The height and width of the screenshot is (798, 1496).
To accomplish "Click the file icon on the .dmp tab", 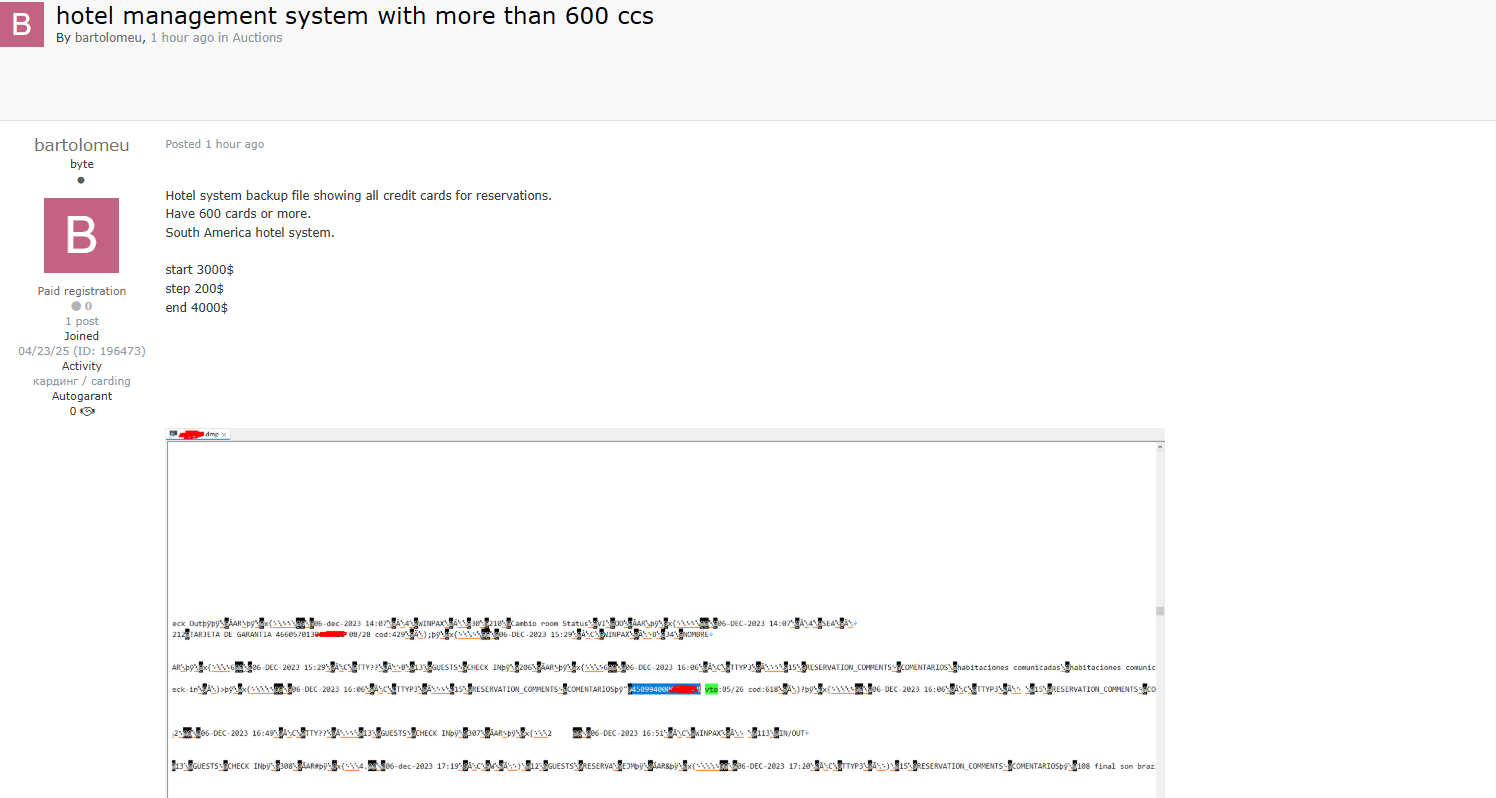I will pyautogui.click(x=173, y=434).
